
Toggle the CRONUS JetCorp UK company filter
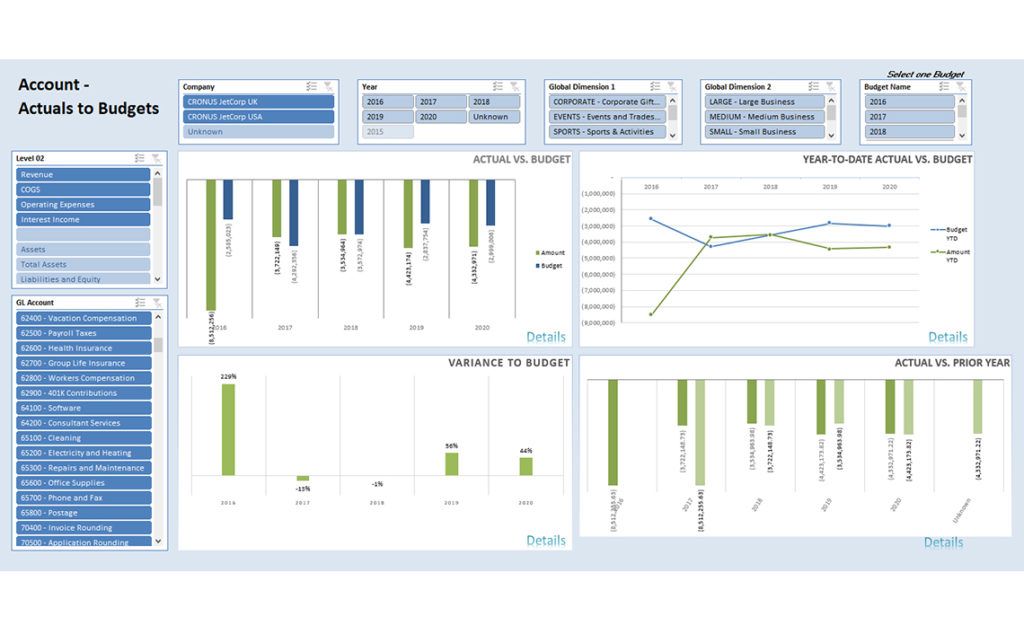point(259,102)
